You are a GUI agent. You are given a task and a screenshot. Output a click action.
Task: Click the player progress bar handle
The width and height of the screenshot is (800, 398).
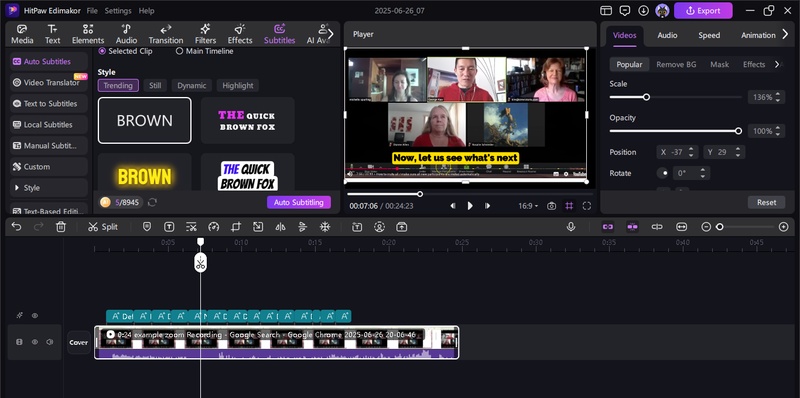click(x=420, y=194)
